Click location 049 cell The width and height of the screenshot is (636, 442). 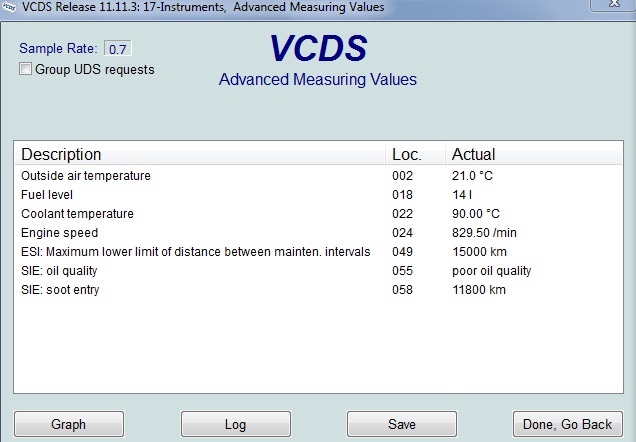point(402,252)
